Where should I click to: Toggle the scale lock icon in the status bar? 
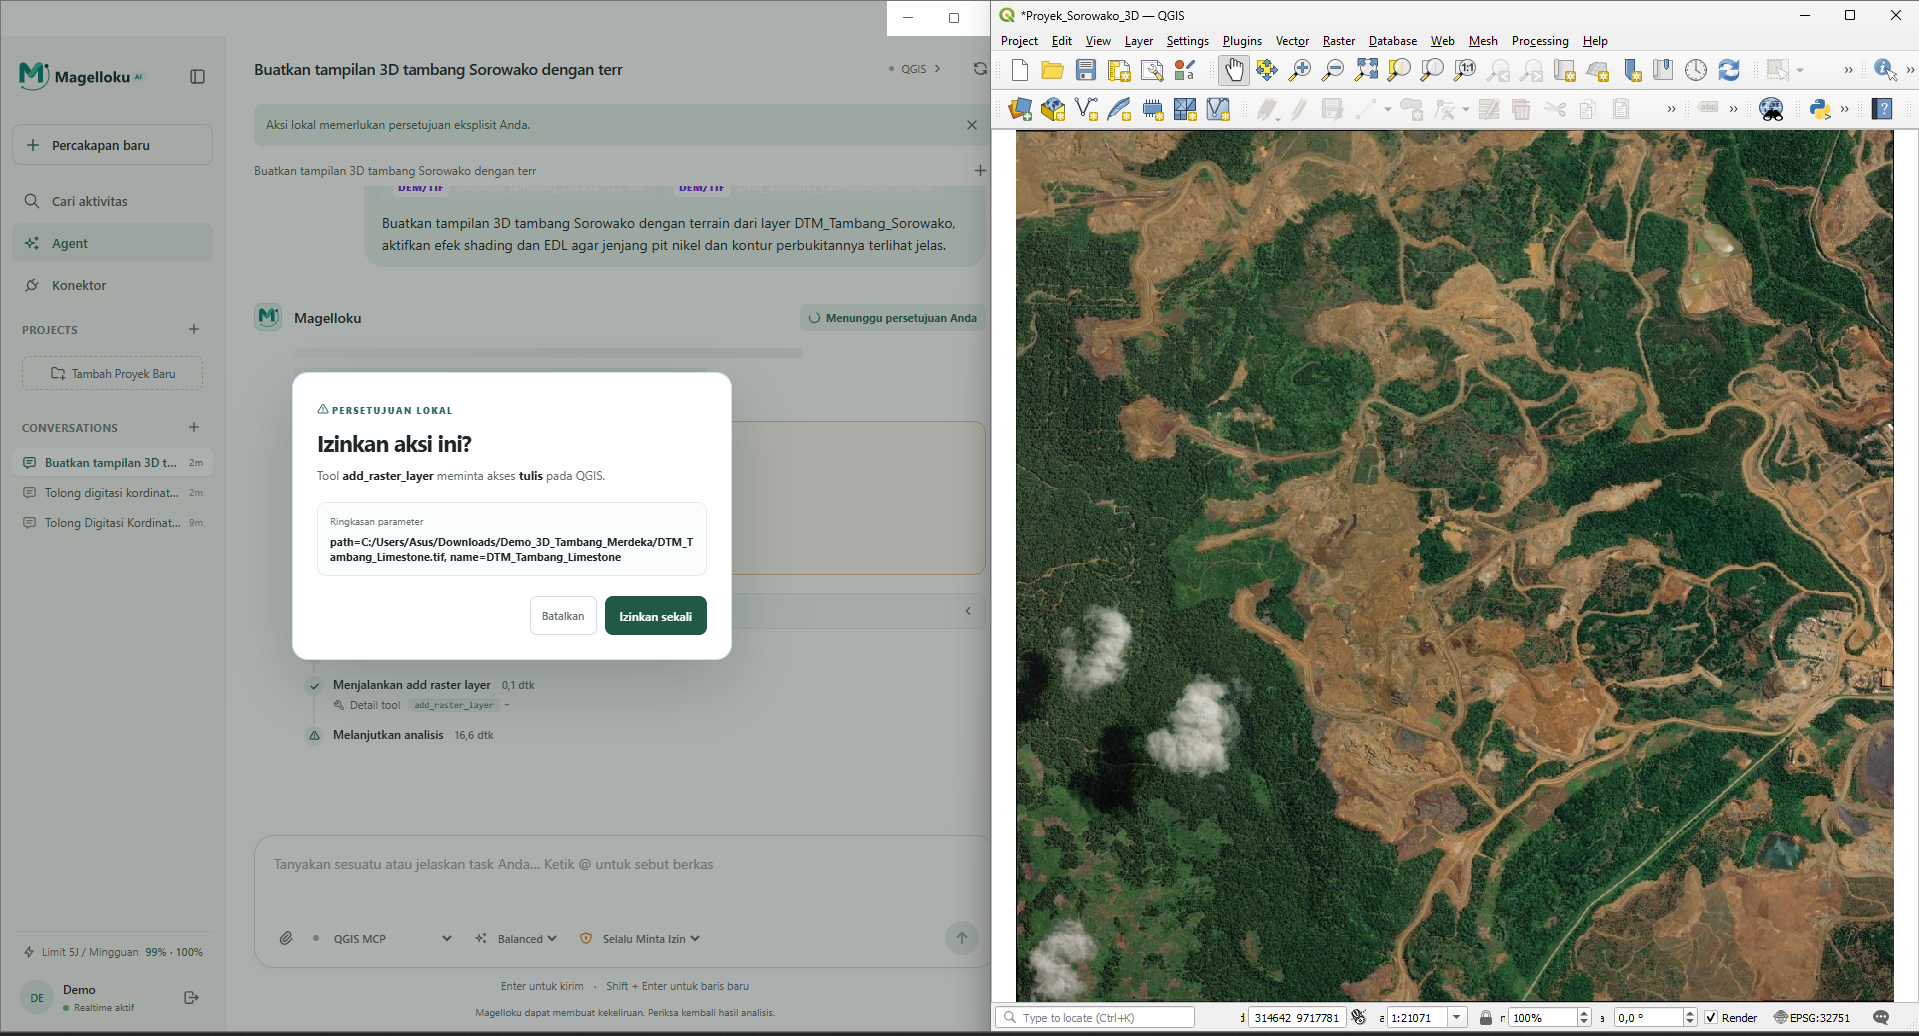(x=1486, y=1018)
